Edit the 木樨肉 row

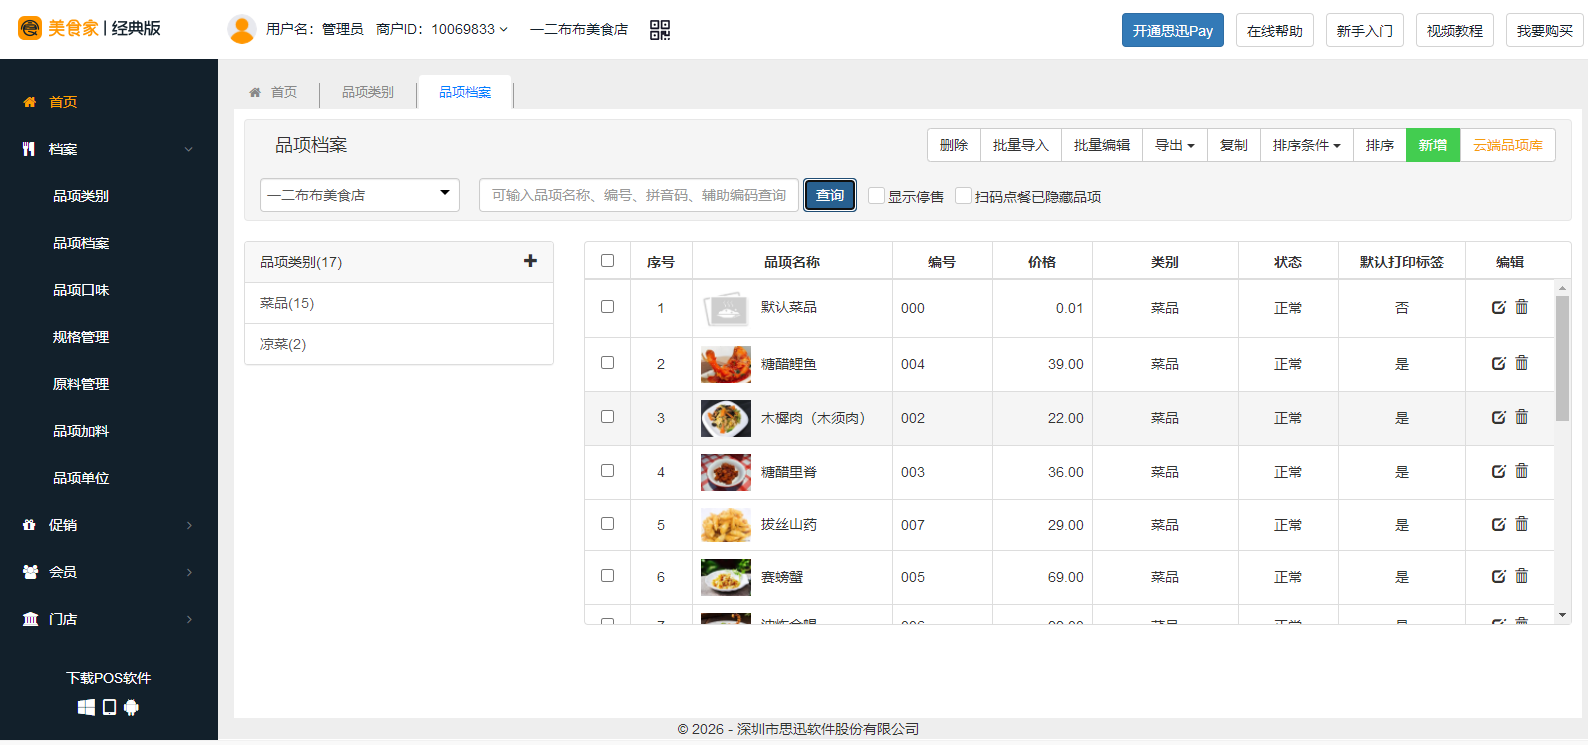pos(1498,418)
